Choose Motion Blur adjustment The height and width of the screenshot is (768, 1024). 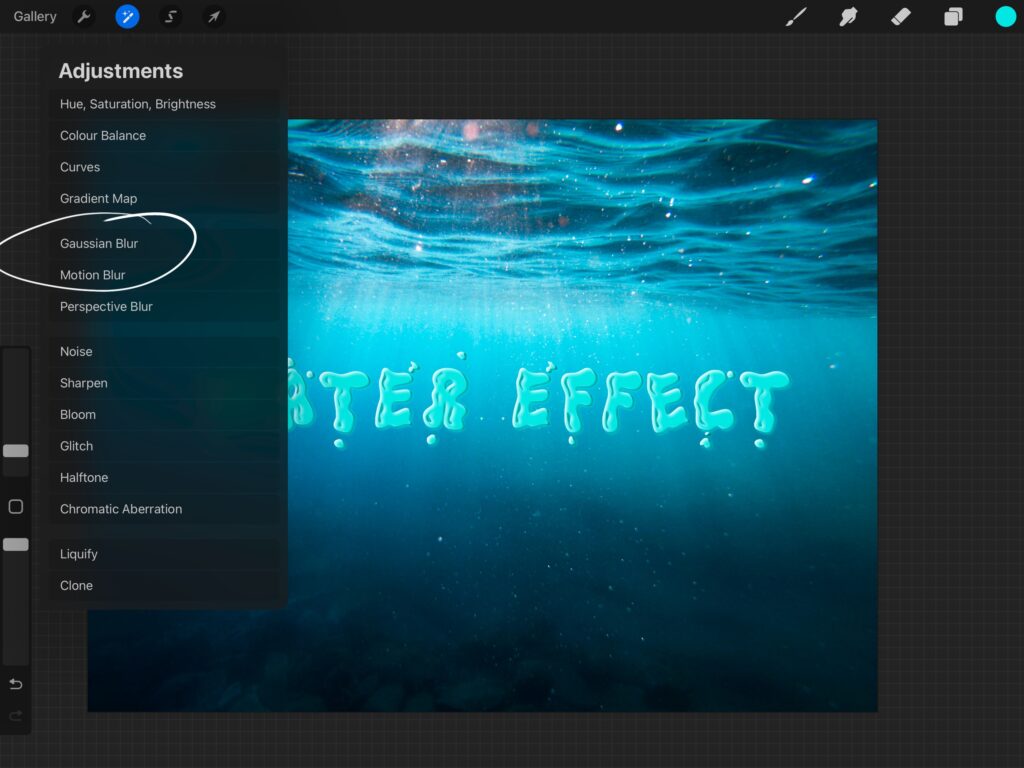[x=93, y=275]
